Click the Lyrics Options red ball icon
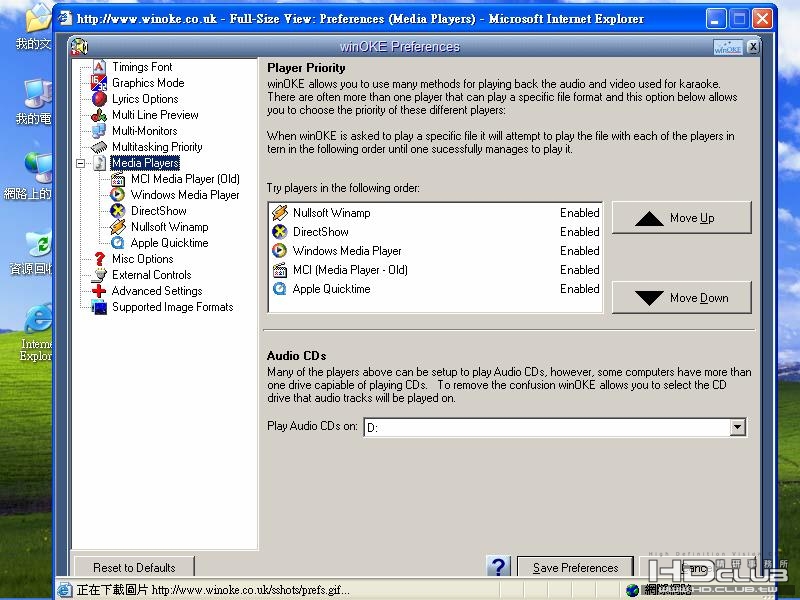 99,99
